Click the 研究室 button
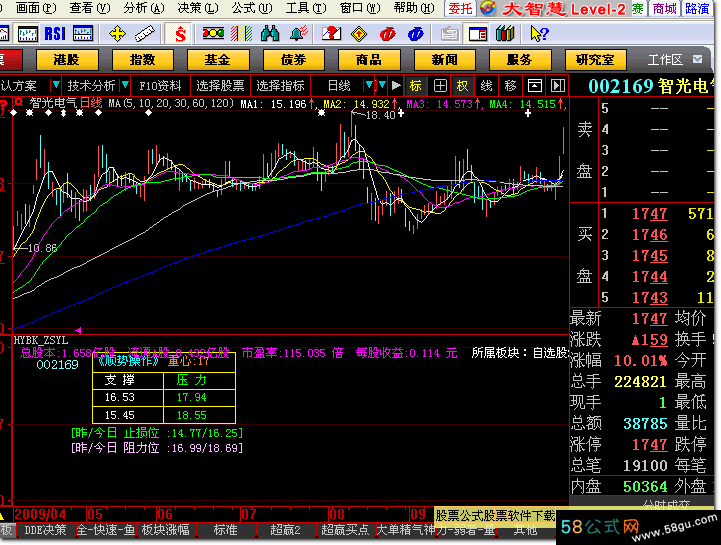Image resolution: width=721 pixels, height=545 pixels. (x=595, y=60)
